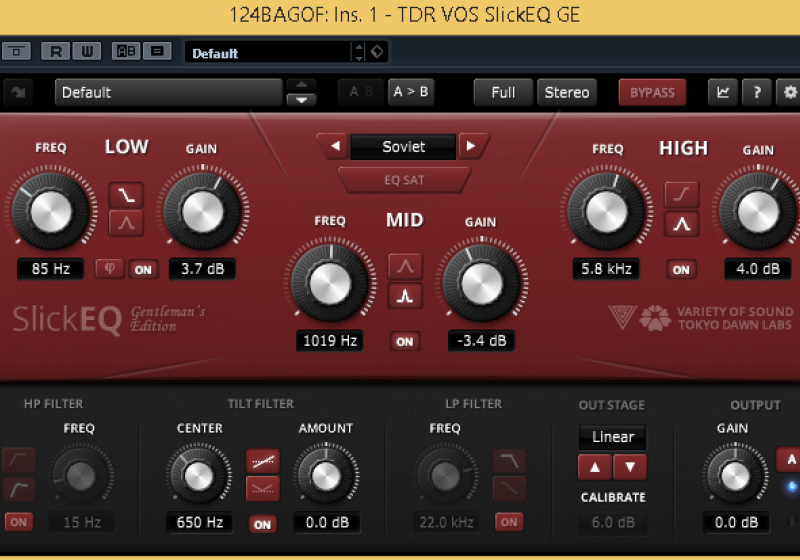800x560 pixels.
Task: Enable the EQ SAT button
Action: click(x=404, y=180)
